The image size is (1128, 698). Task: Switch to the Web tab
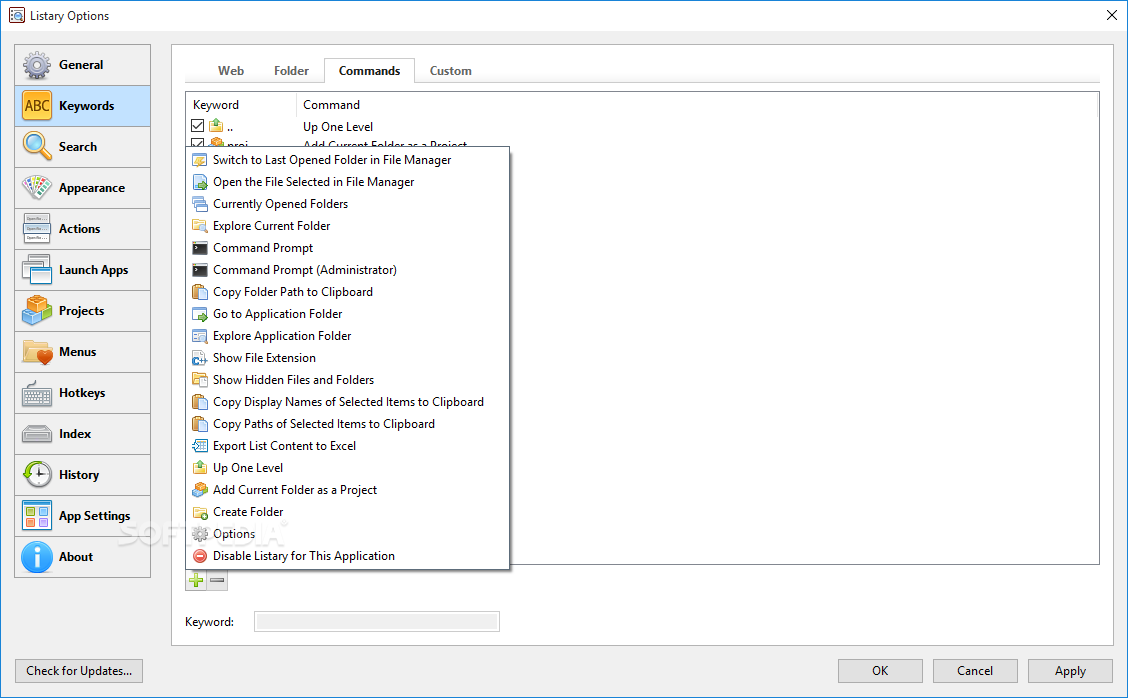[231, 71]
